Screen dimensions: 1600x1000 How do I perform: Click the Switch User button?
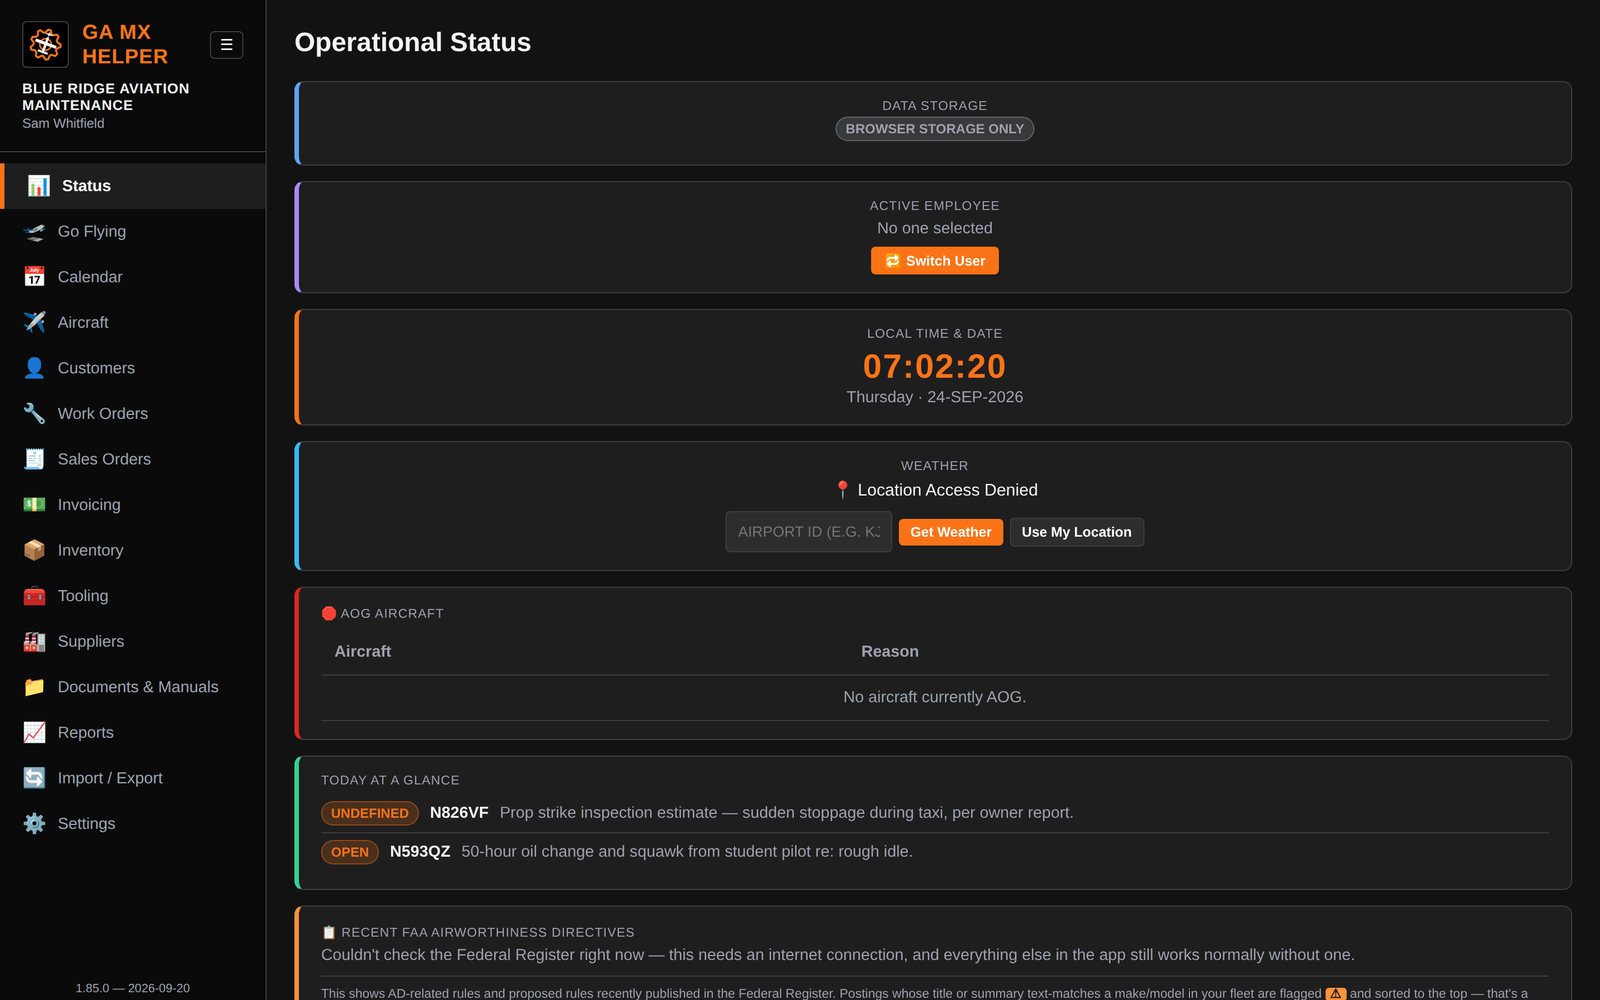point(934,261)
